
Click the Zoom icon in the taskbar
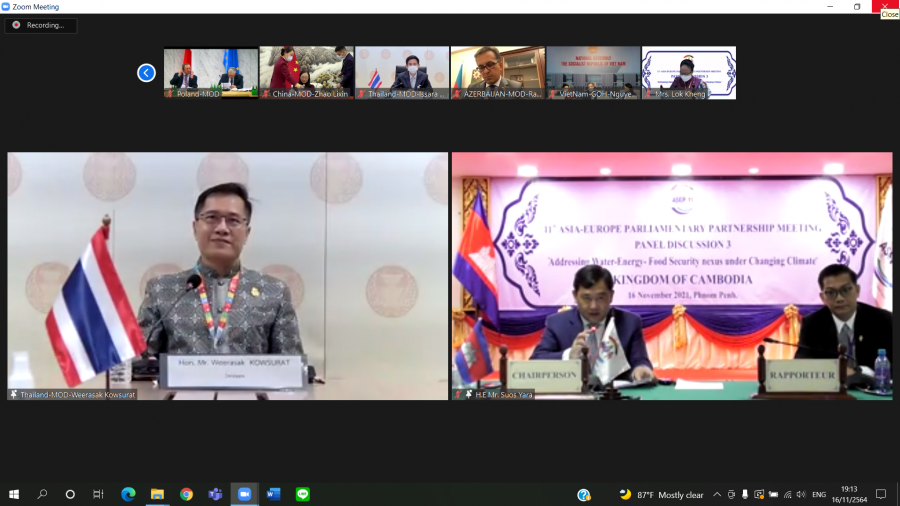244,494
